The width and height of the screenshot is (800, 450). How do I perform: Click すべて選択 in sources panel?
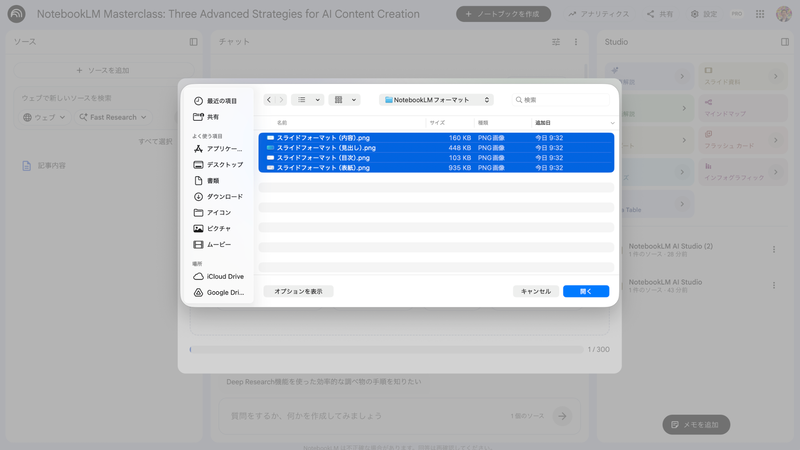(155, 141)
